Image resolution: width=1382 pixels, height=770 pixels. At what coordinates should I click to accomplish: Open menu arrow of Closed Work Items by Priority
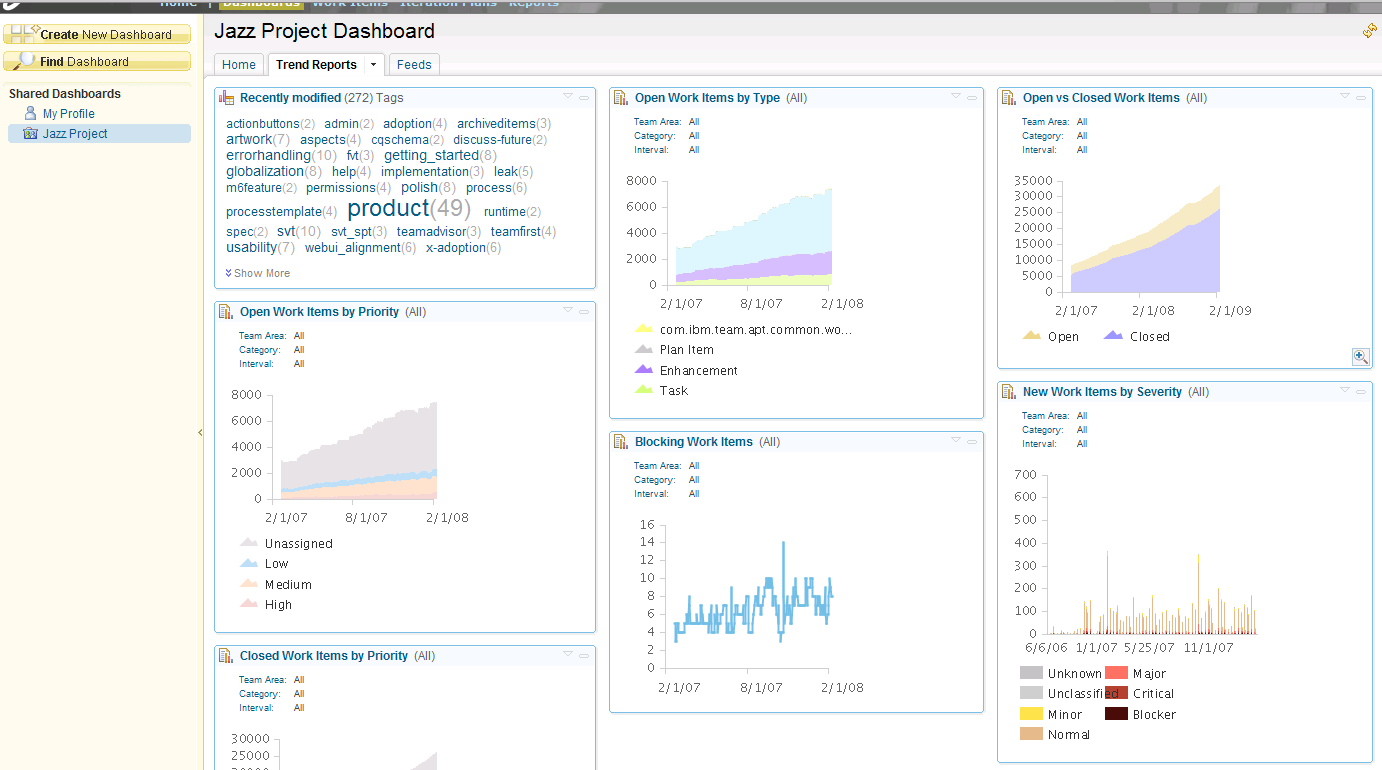568,654
